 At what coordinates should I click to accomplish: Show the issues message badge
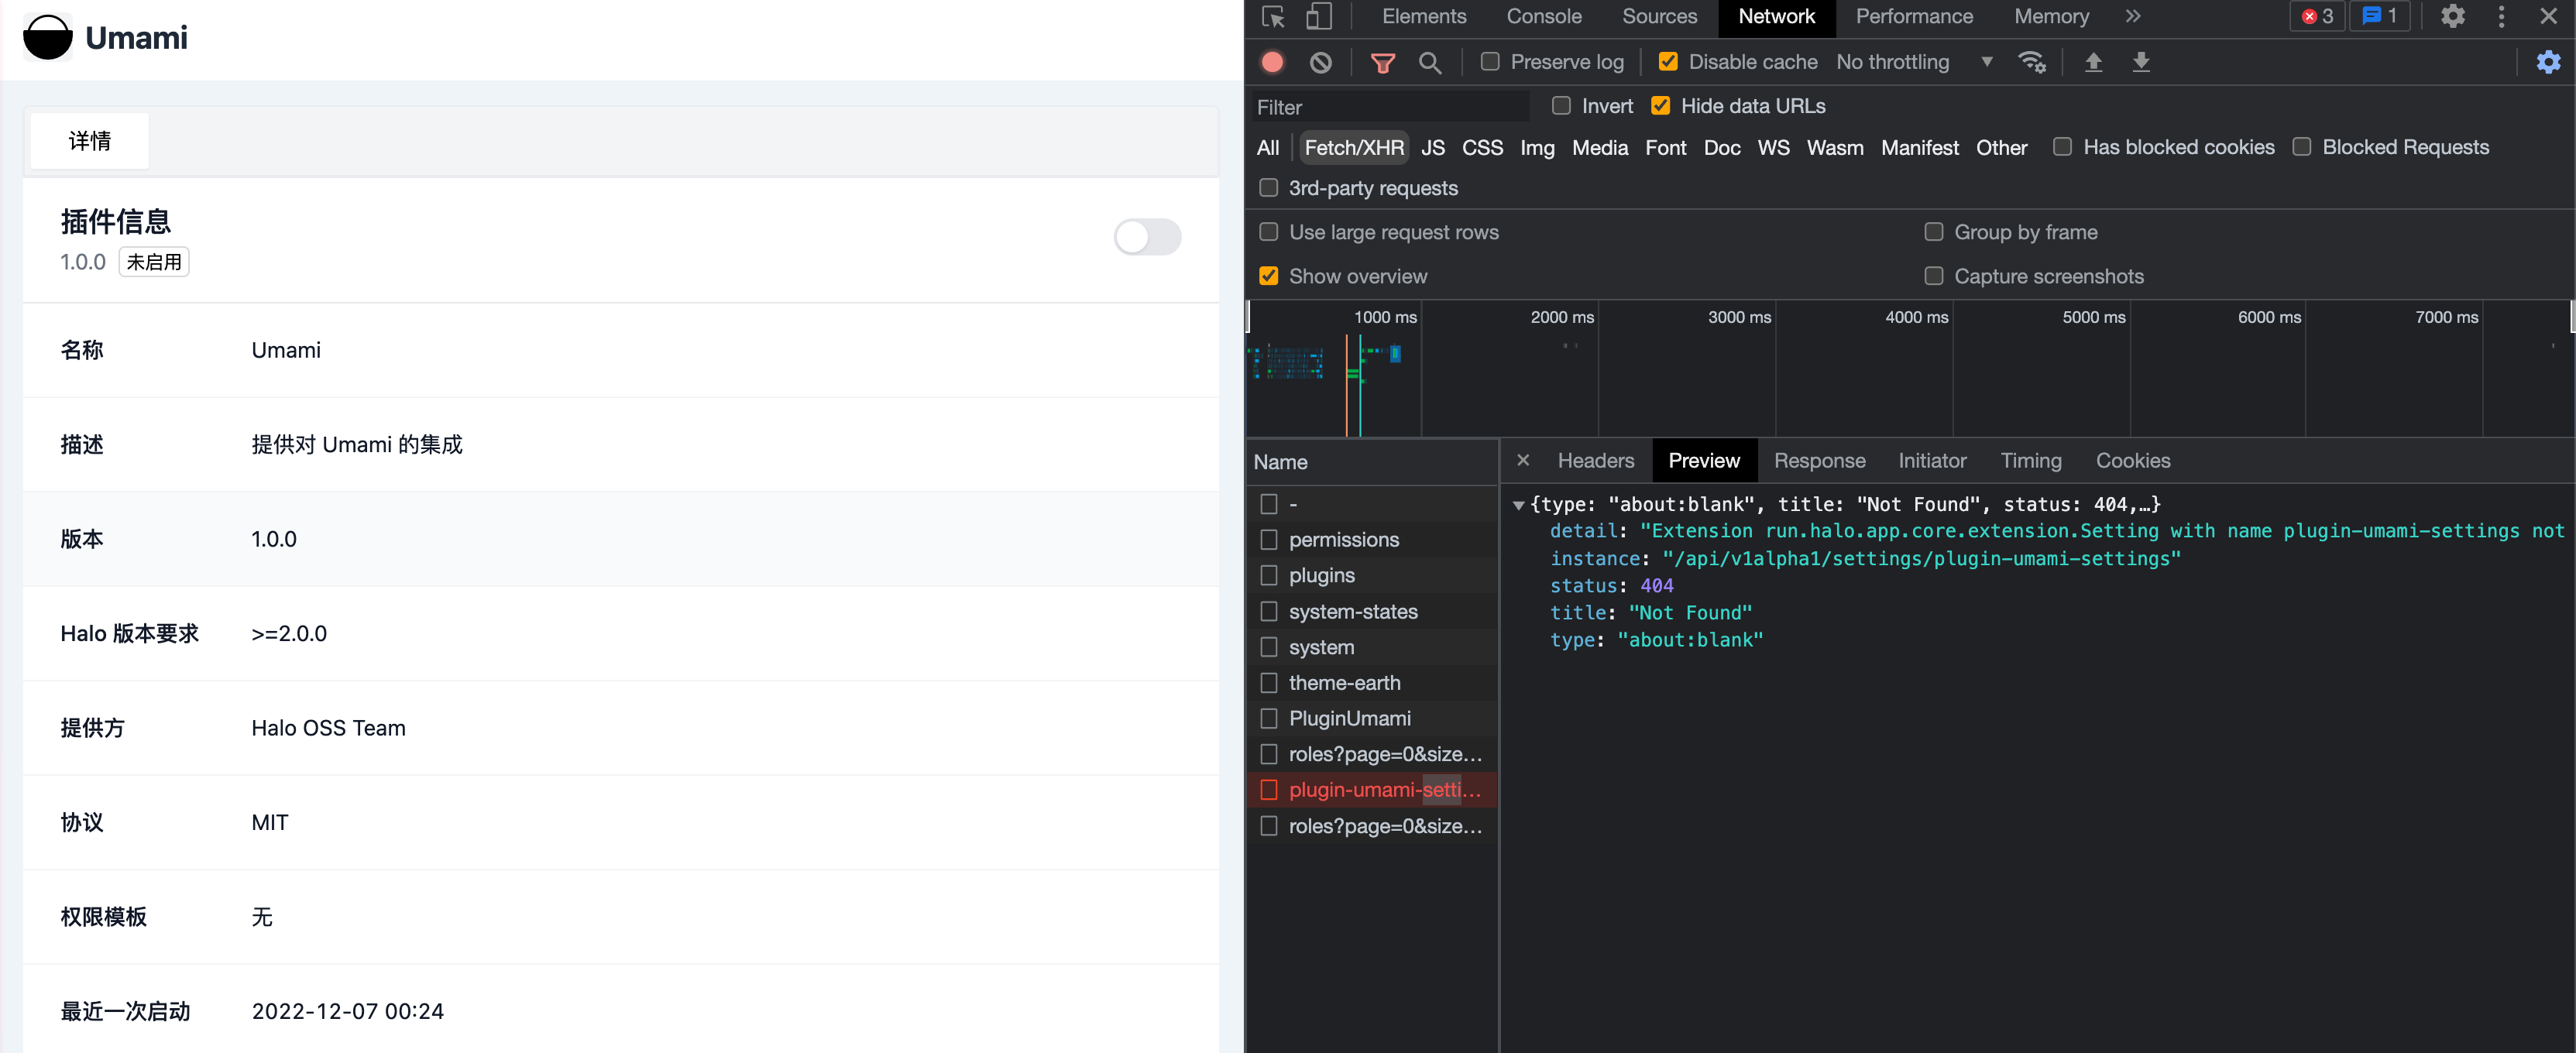(2379, 16)
